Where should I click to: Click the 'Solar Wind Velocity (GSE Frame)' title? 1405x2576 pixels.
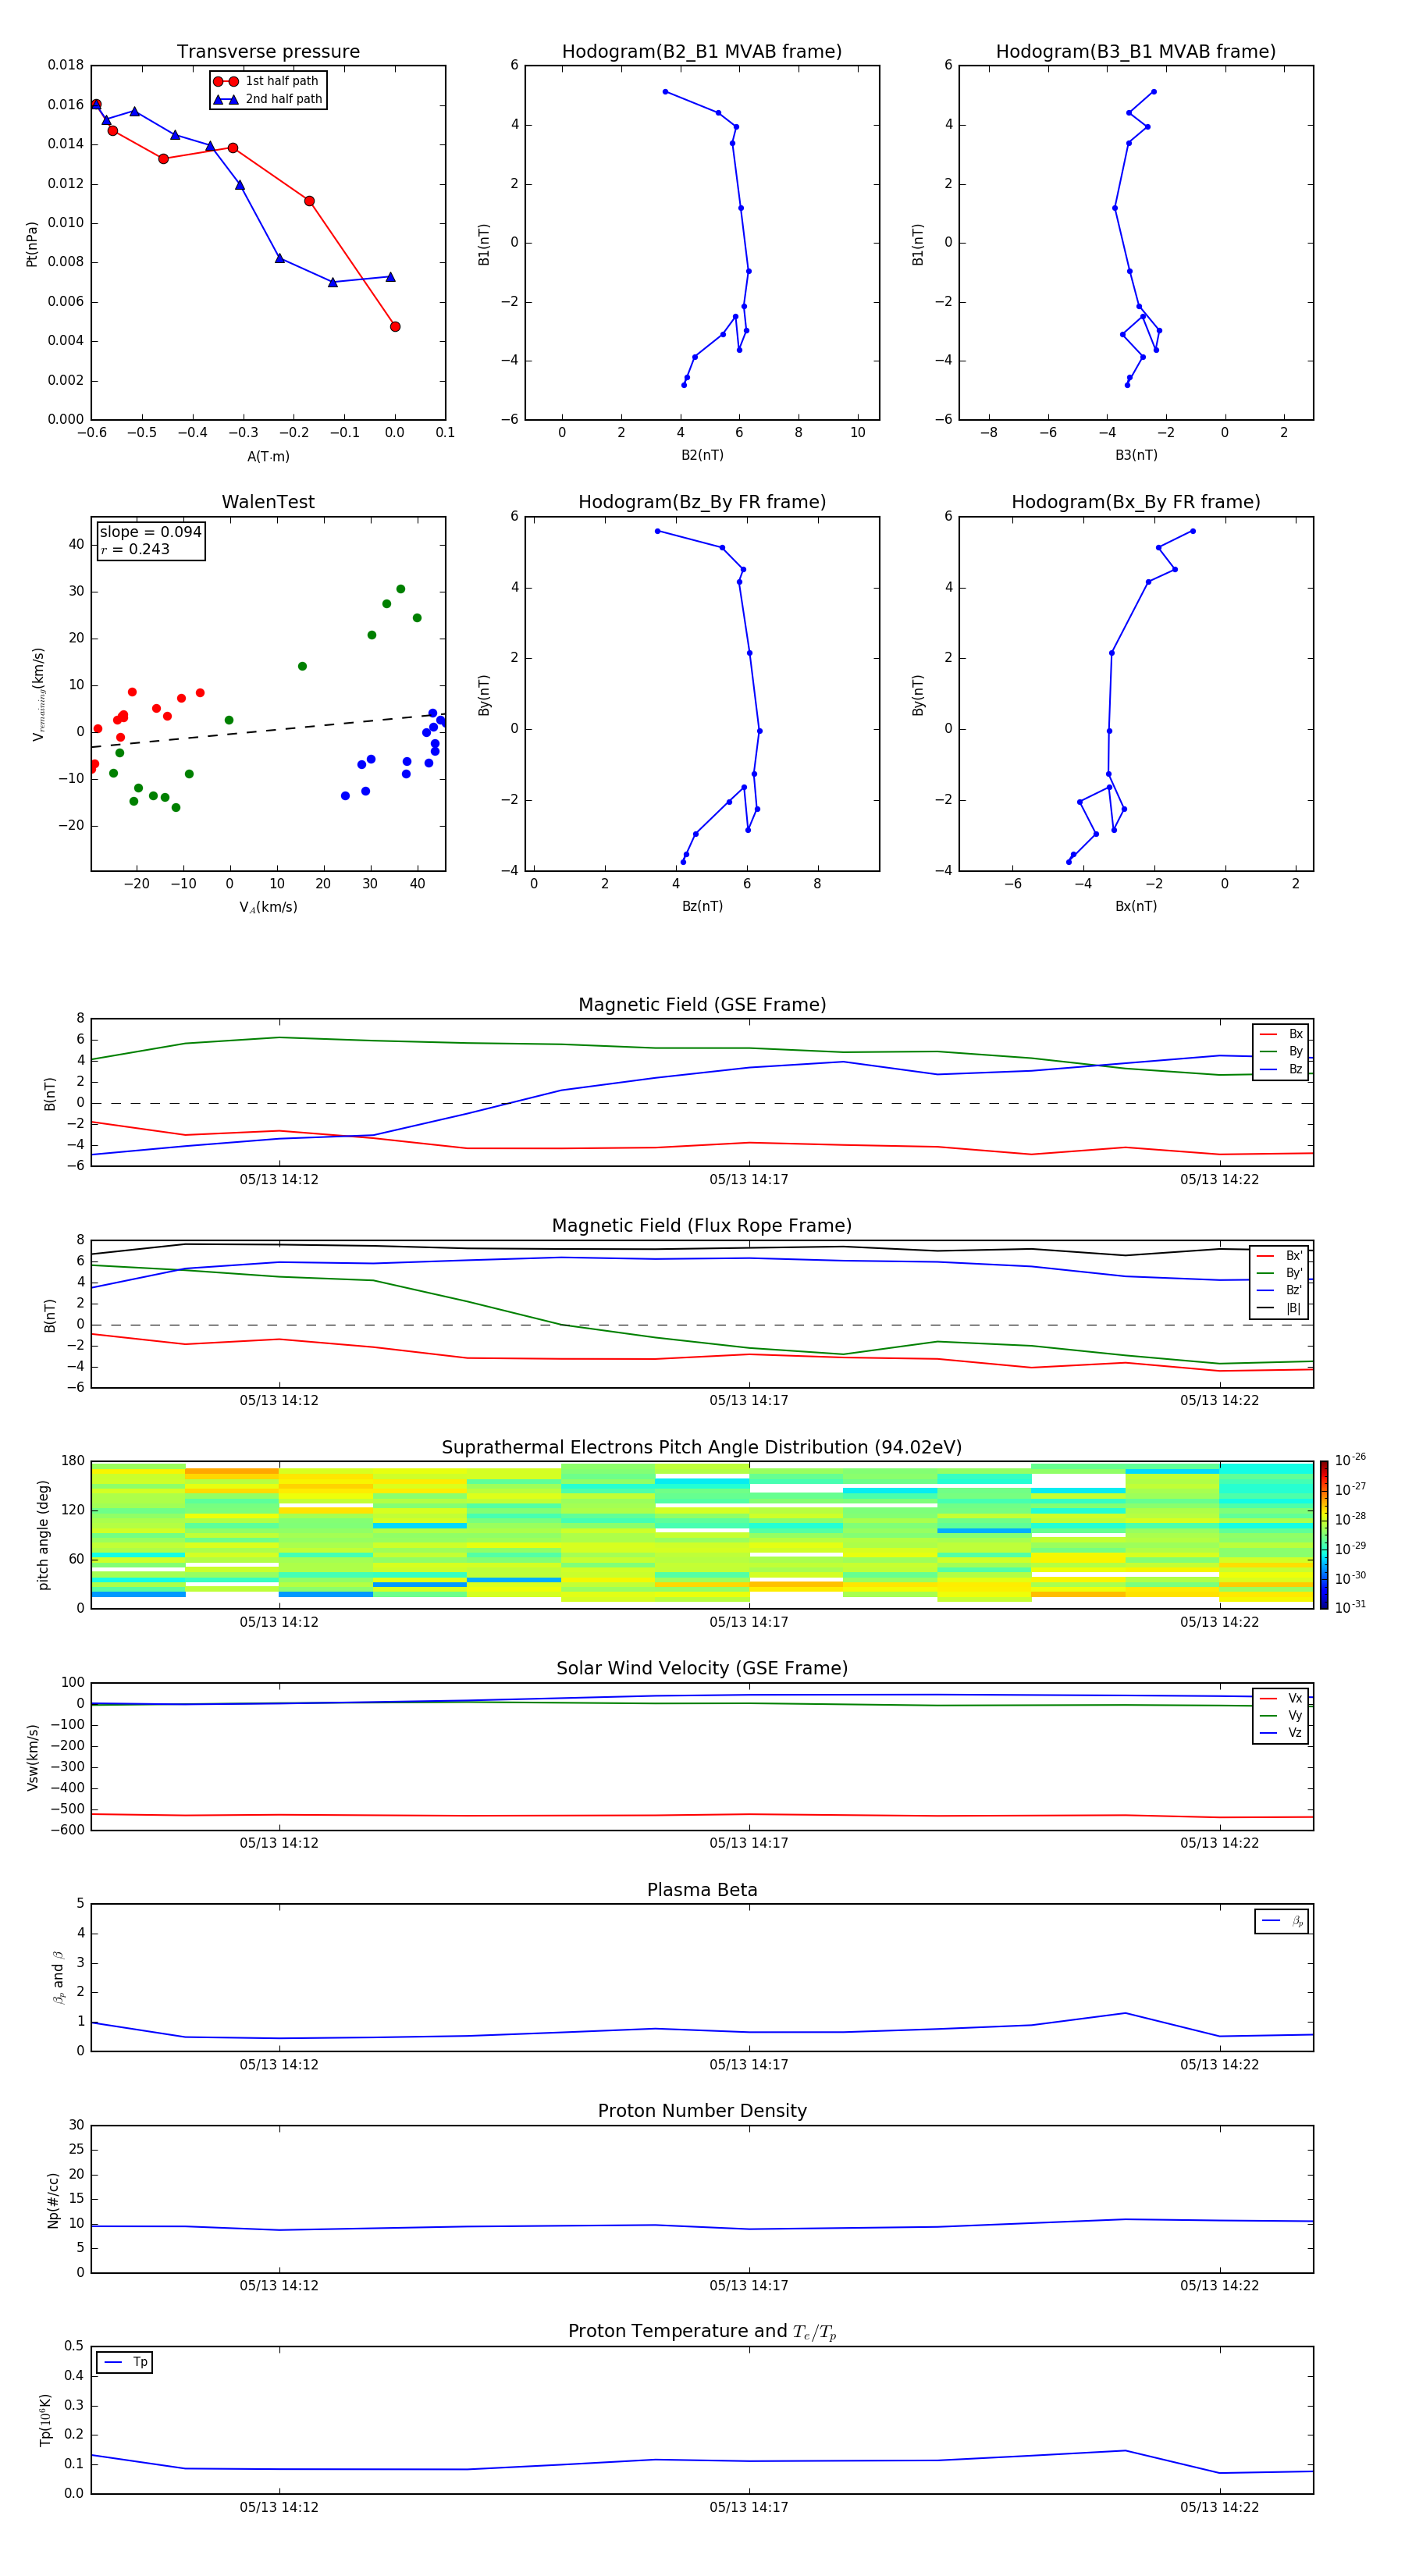(702, 1668)
